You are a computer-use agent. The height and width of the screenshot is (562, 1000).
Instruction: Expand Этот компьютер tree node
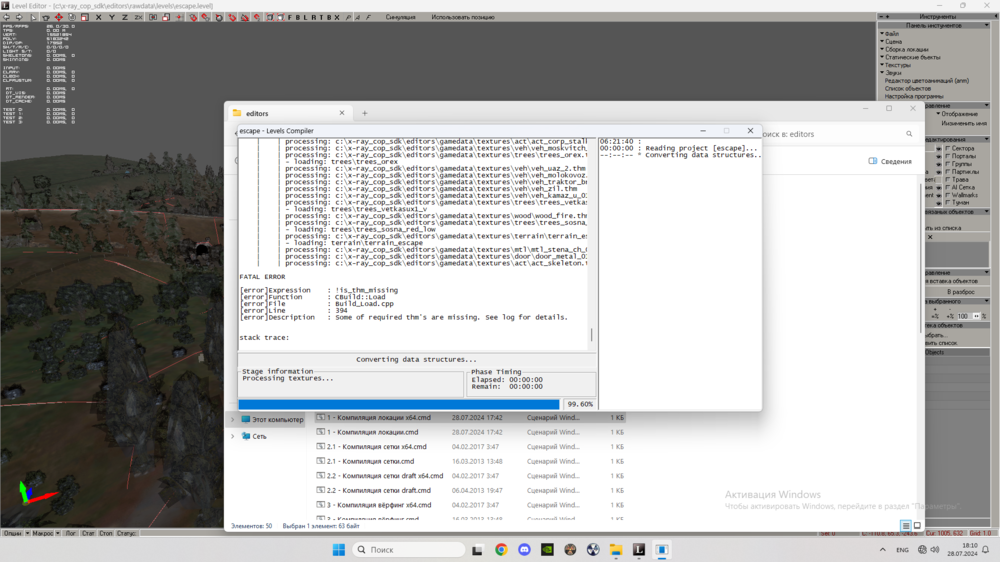coord(234,419)
